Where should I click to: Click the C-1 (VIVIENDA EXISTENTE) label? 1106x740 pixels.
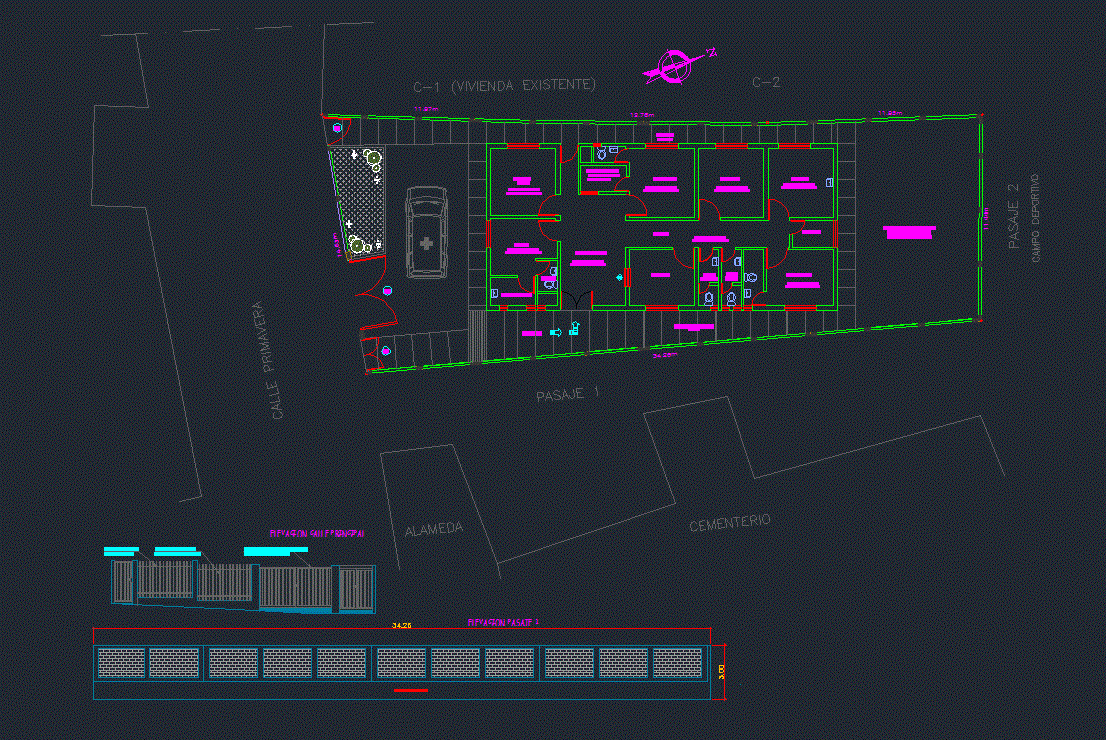pos(505,86)
